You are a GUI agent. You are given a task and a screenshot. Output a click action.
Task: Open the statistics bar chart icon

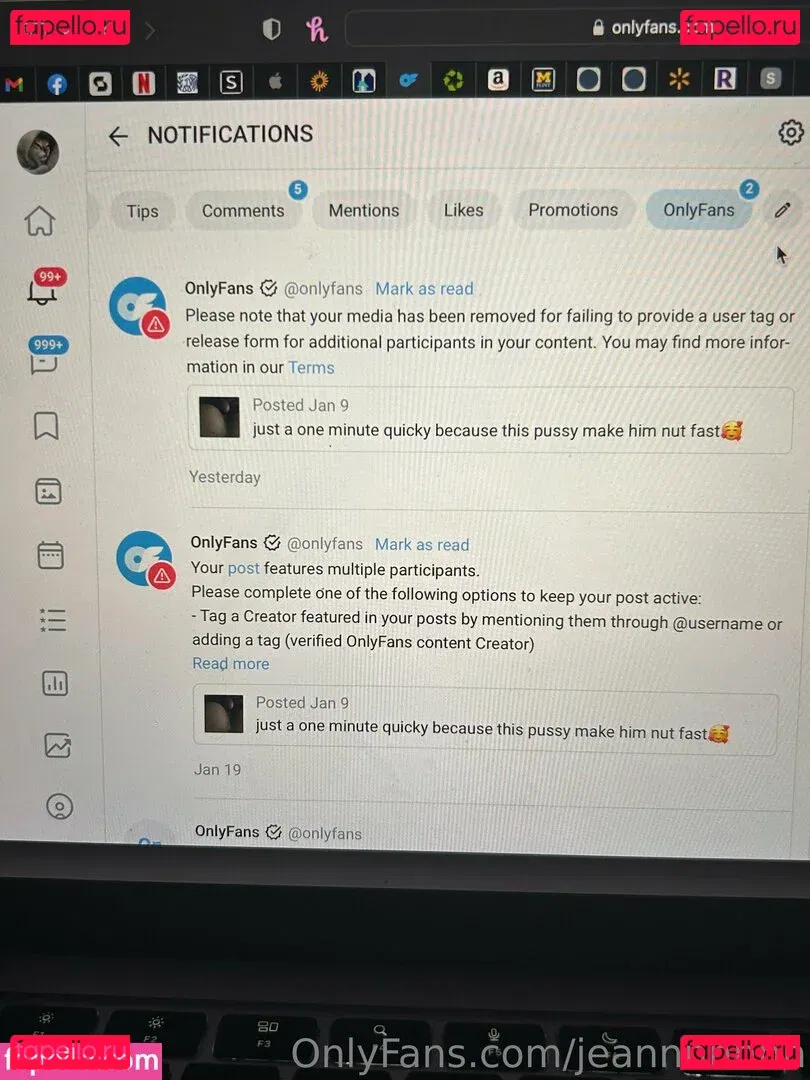click(55, 683)
